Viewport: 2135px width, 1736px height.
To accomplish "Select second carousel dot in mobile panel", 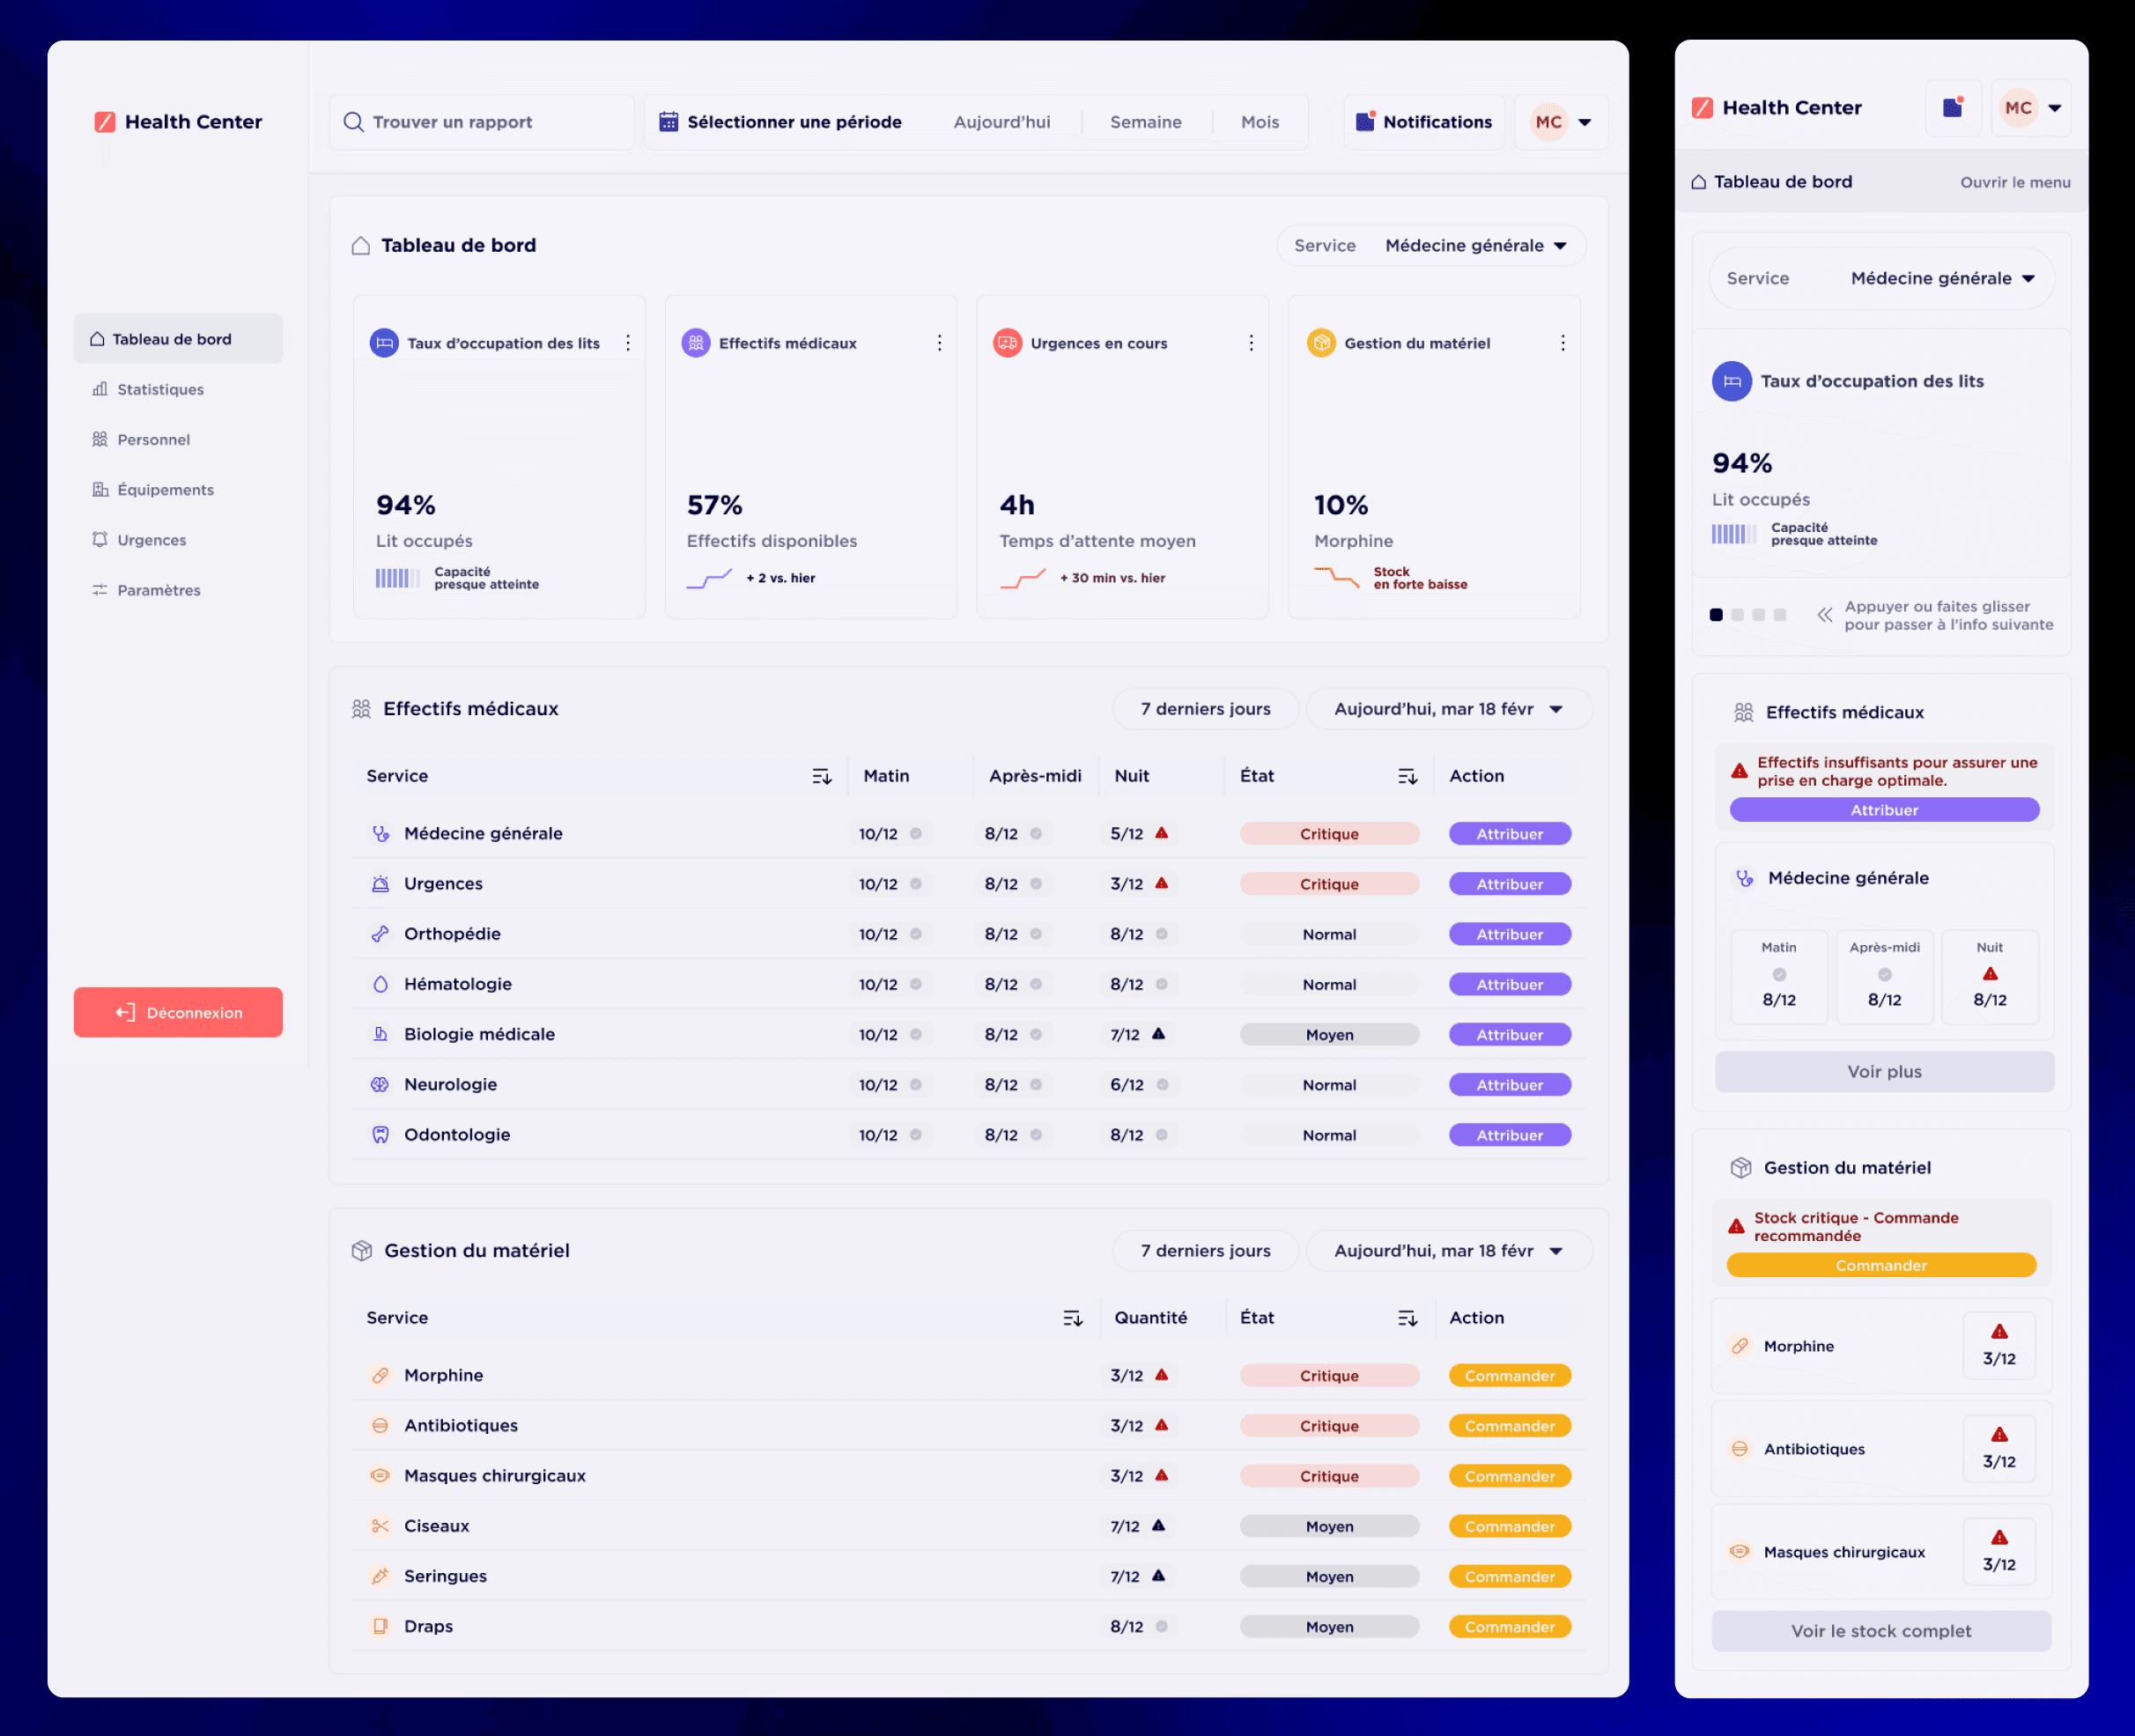I will pyautogui.click(x=1737, y=615).
